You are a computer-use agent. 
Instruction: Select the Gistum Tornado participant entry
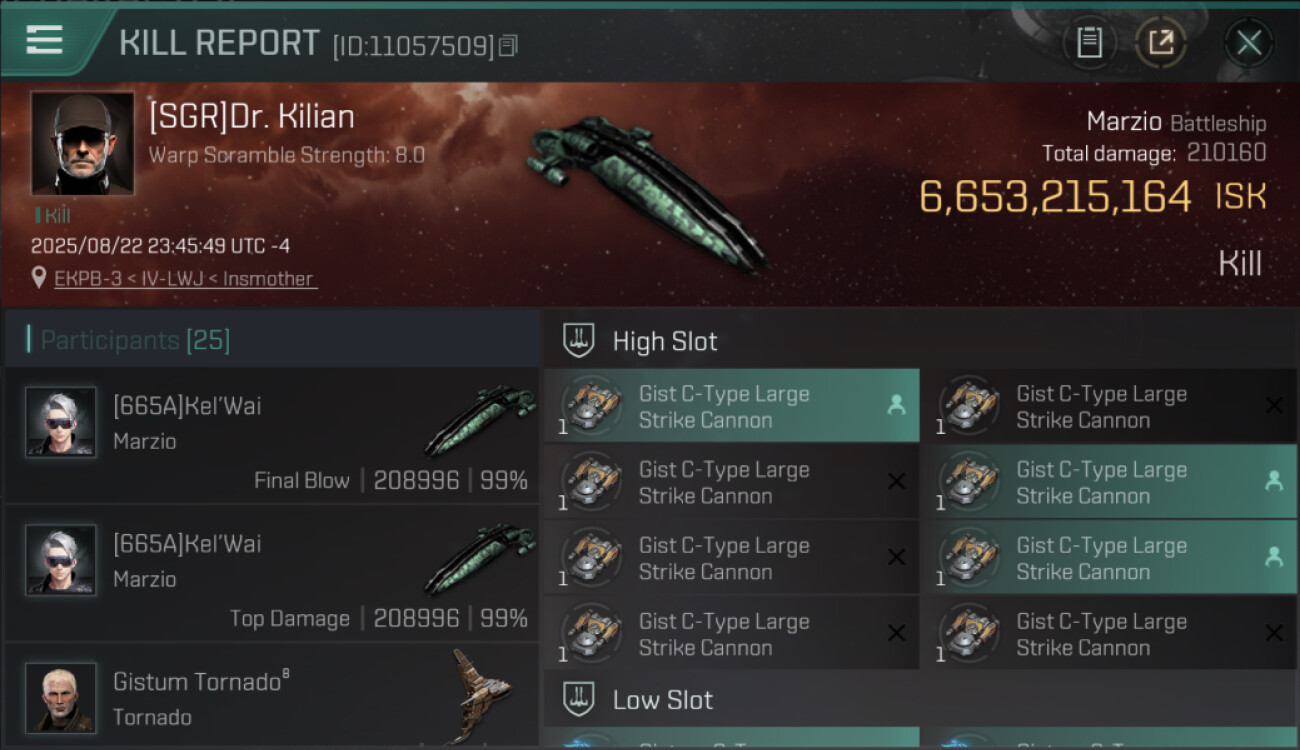(x=270, y=696)
